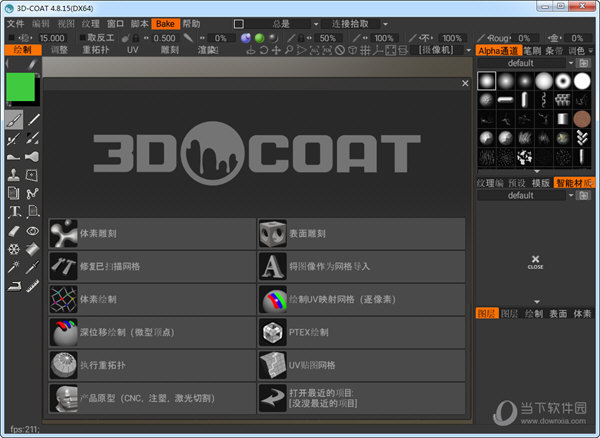600x438 pixels.
Task: Adjust the 50% depth slider value
Action: coord(328,38)
